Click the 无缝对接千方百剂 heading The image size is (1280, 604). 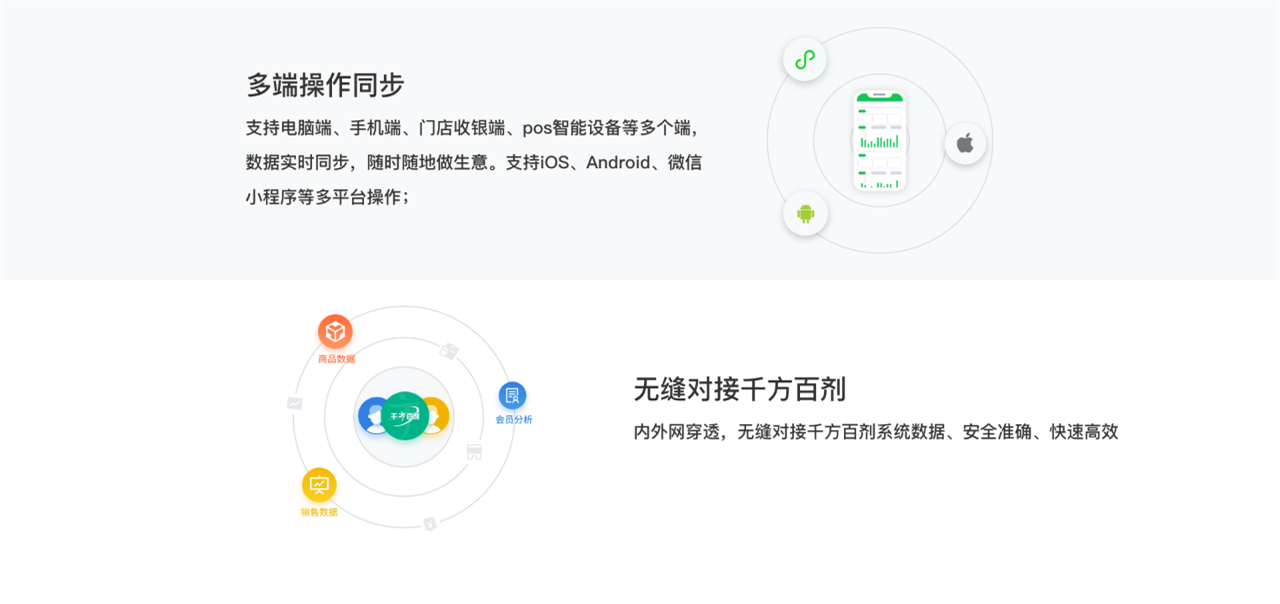740,389
